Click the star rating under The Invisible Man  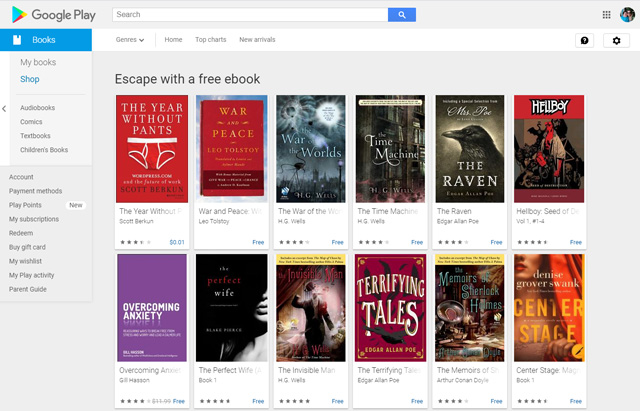point(296,401)
